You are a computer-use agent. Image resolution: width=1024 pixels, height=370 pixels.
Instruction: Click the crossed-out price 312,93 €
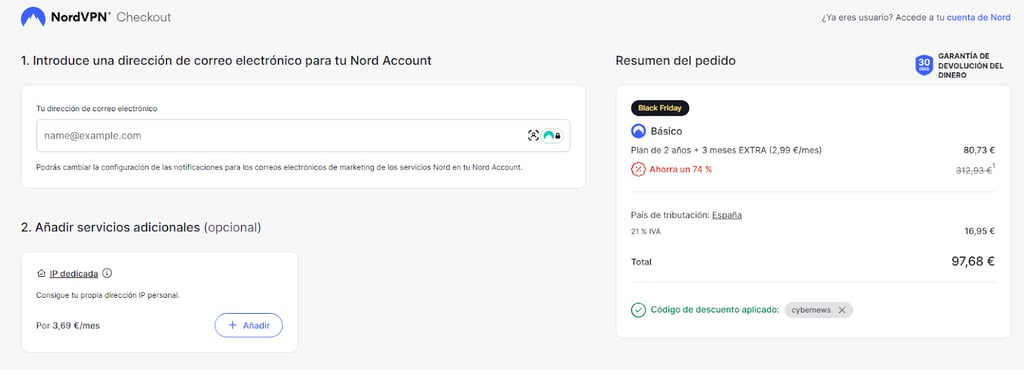tap(974, 170)
